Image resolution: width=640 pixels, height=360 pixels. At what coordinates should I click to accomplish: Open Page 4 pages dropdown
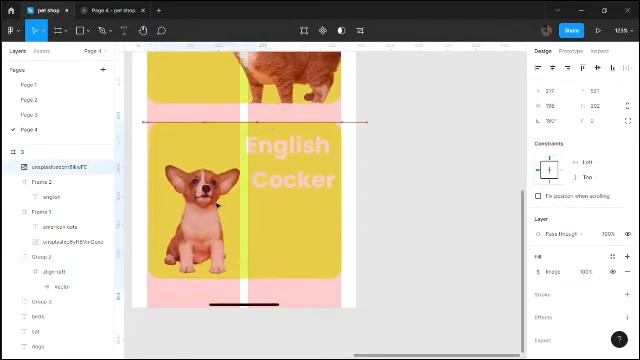pyautogui.click(x=96, y=51)
